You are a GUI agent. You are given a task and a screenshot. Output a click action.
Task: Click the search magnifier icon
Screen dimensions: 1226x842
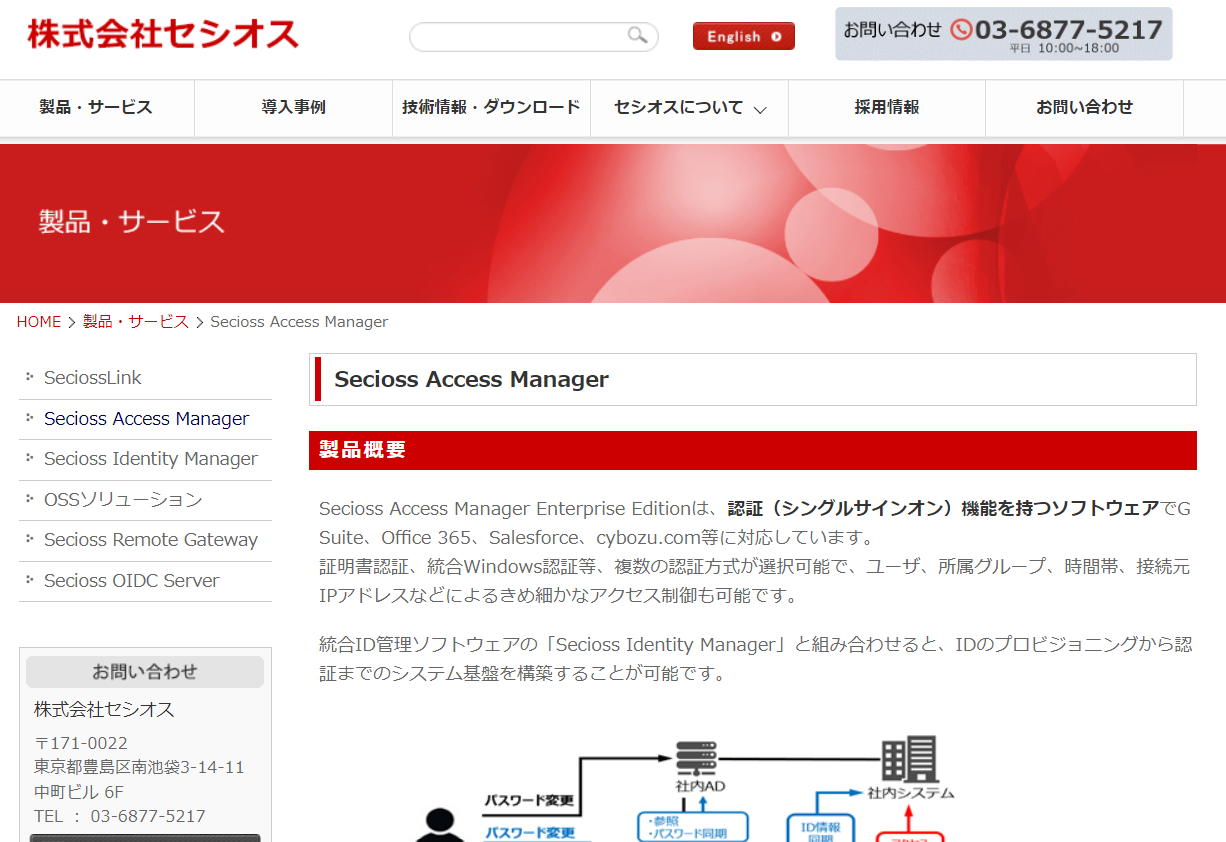[637, 36]
